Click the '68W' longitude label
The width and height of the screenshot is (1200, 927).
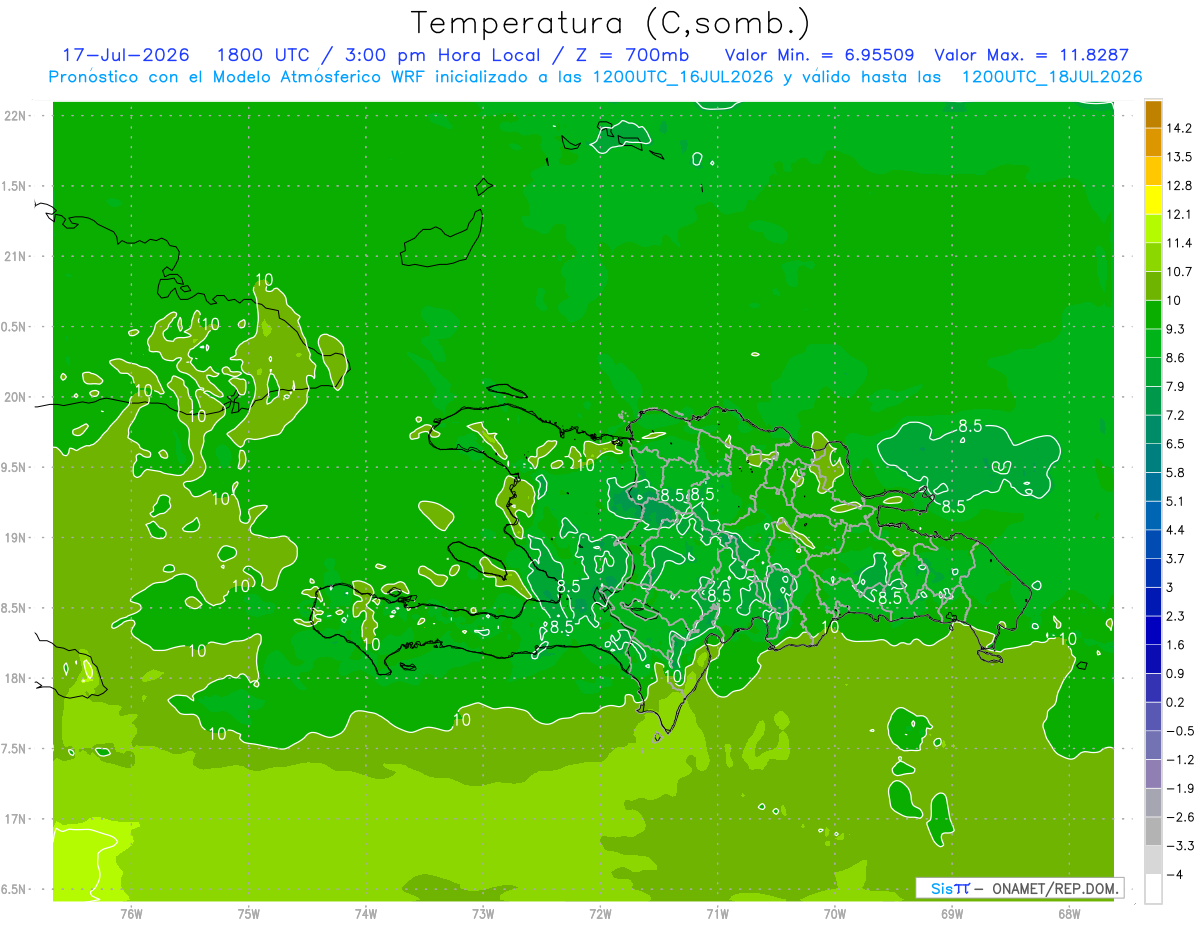[x=1069, y=914]
